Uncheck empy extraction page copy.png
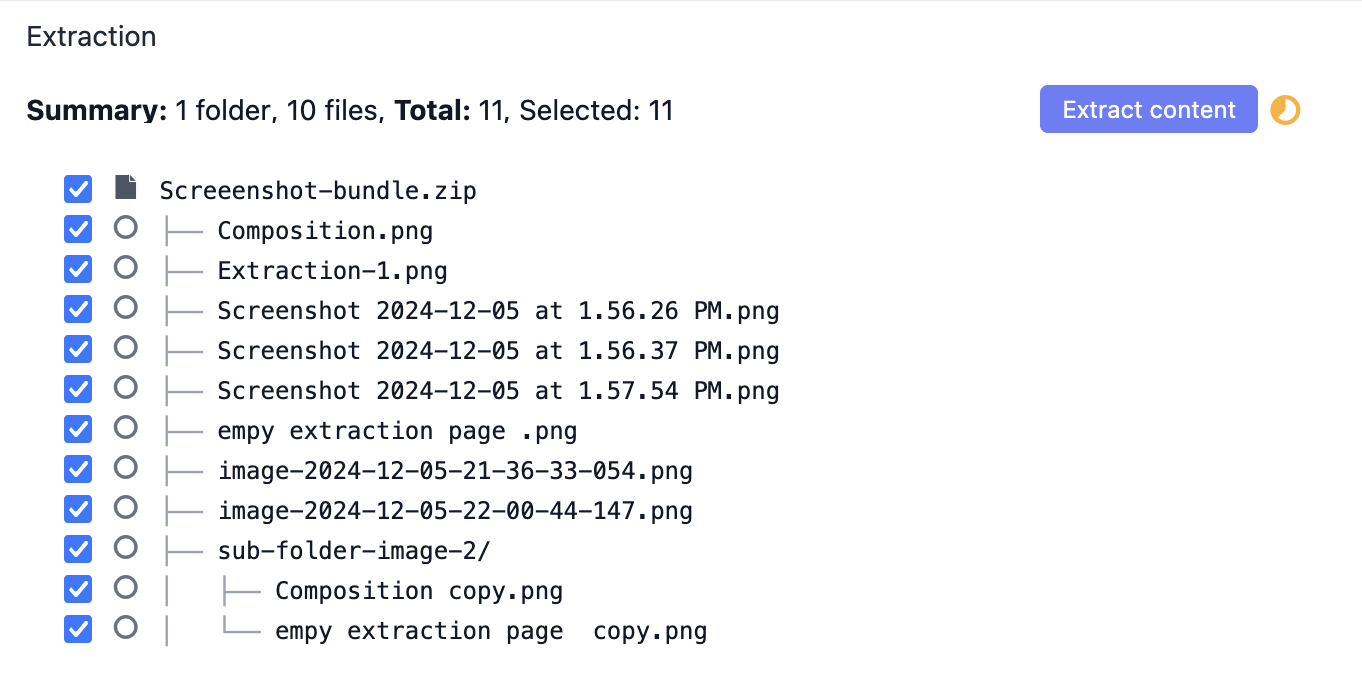 (x=77, y=629)
